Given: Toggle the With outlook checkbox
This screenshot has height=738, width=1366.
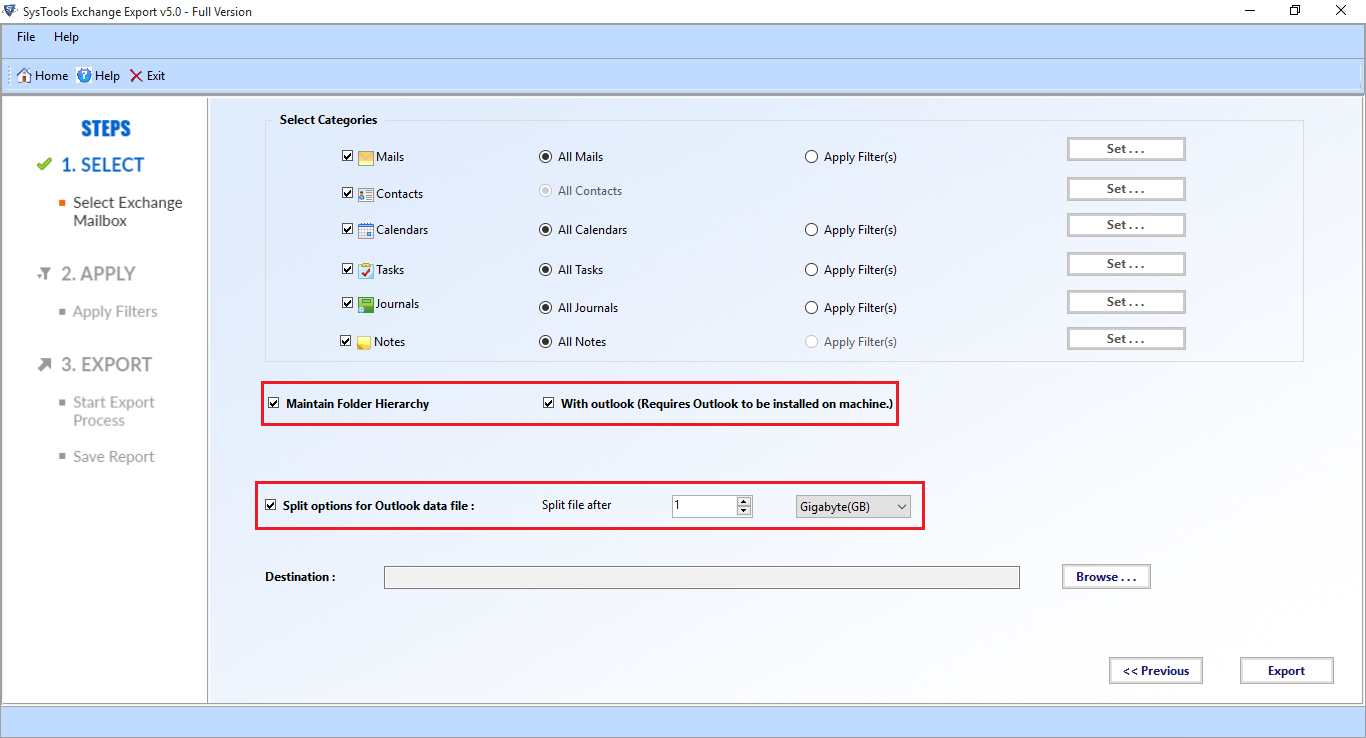Looking at the screenshot, I should point(549,403).
